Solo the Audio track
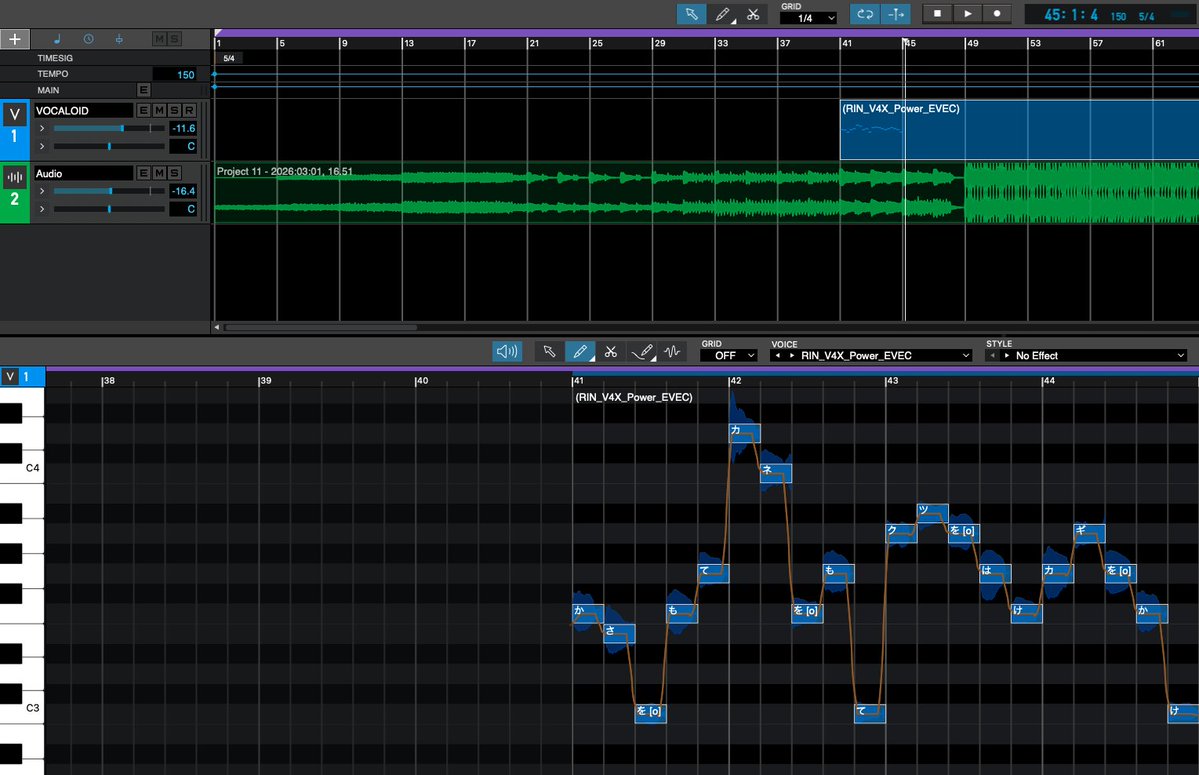 coord(174,173)
